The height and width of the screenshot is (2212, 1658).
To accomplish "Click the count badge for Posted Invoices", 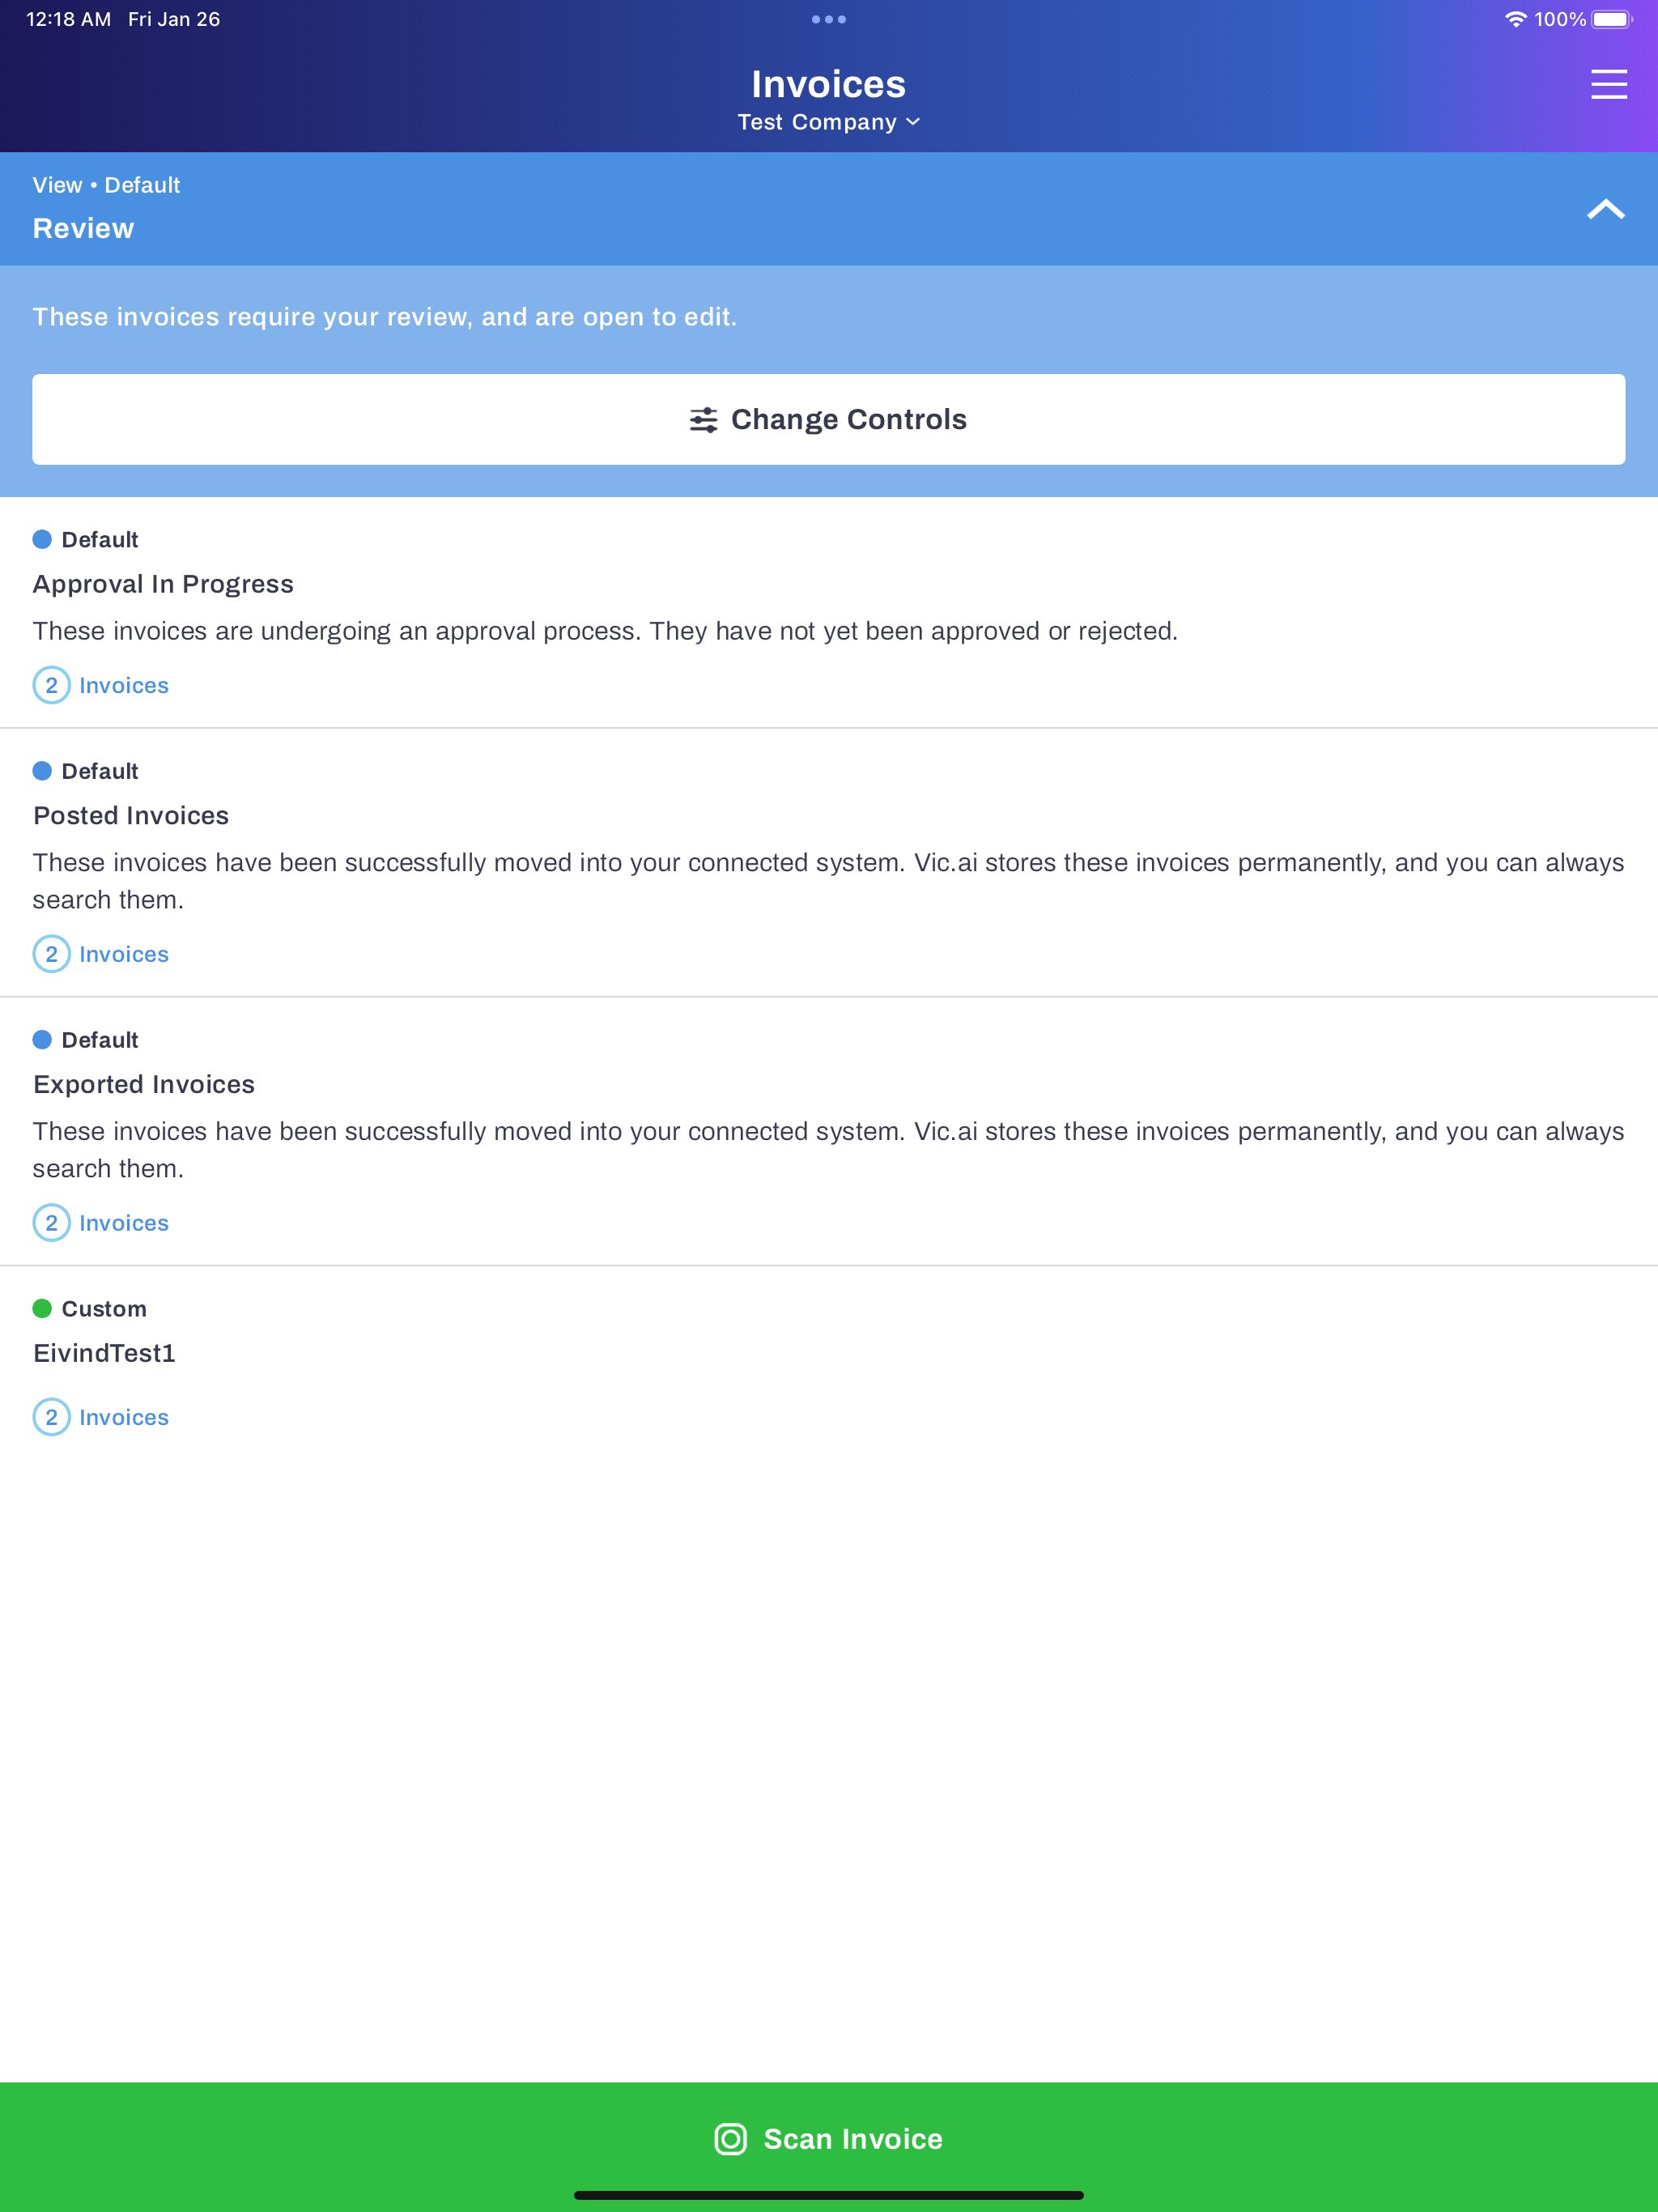I will pos(52,954).
